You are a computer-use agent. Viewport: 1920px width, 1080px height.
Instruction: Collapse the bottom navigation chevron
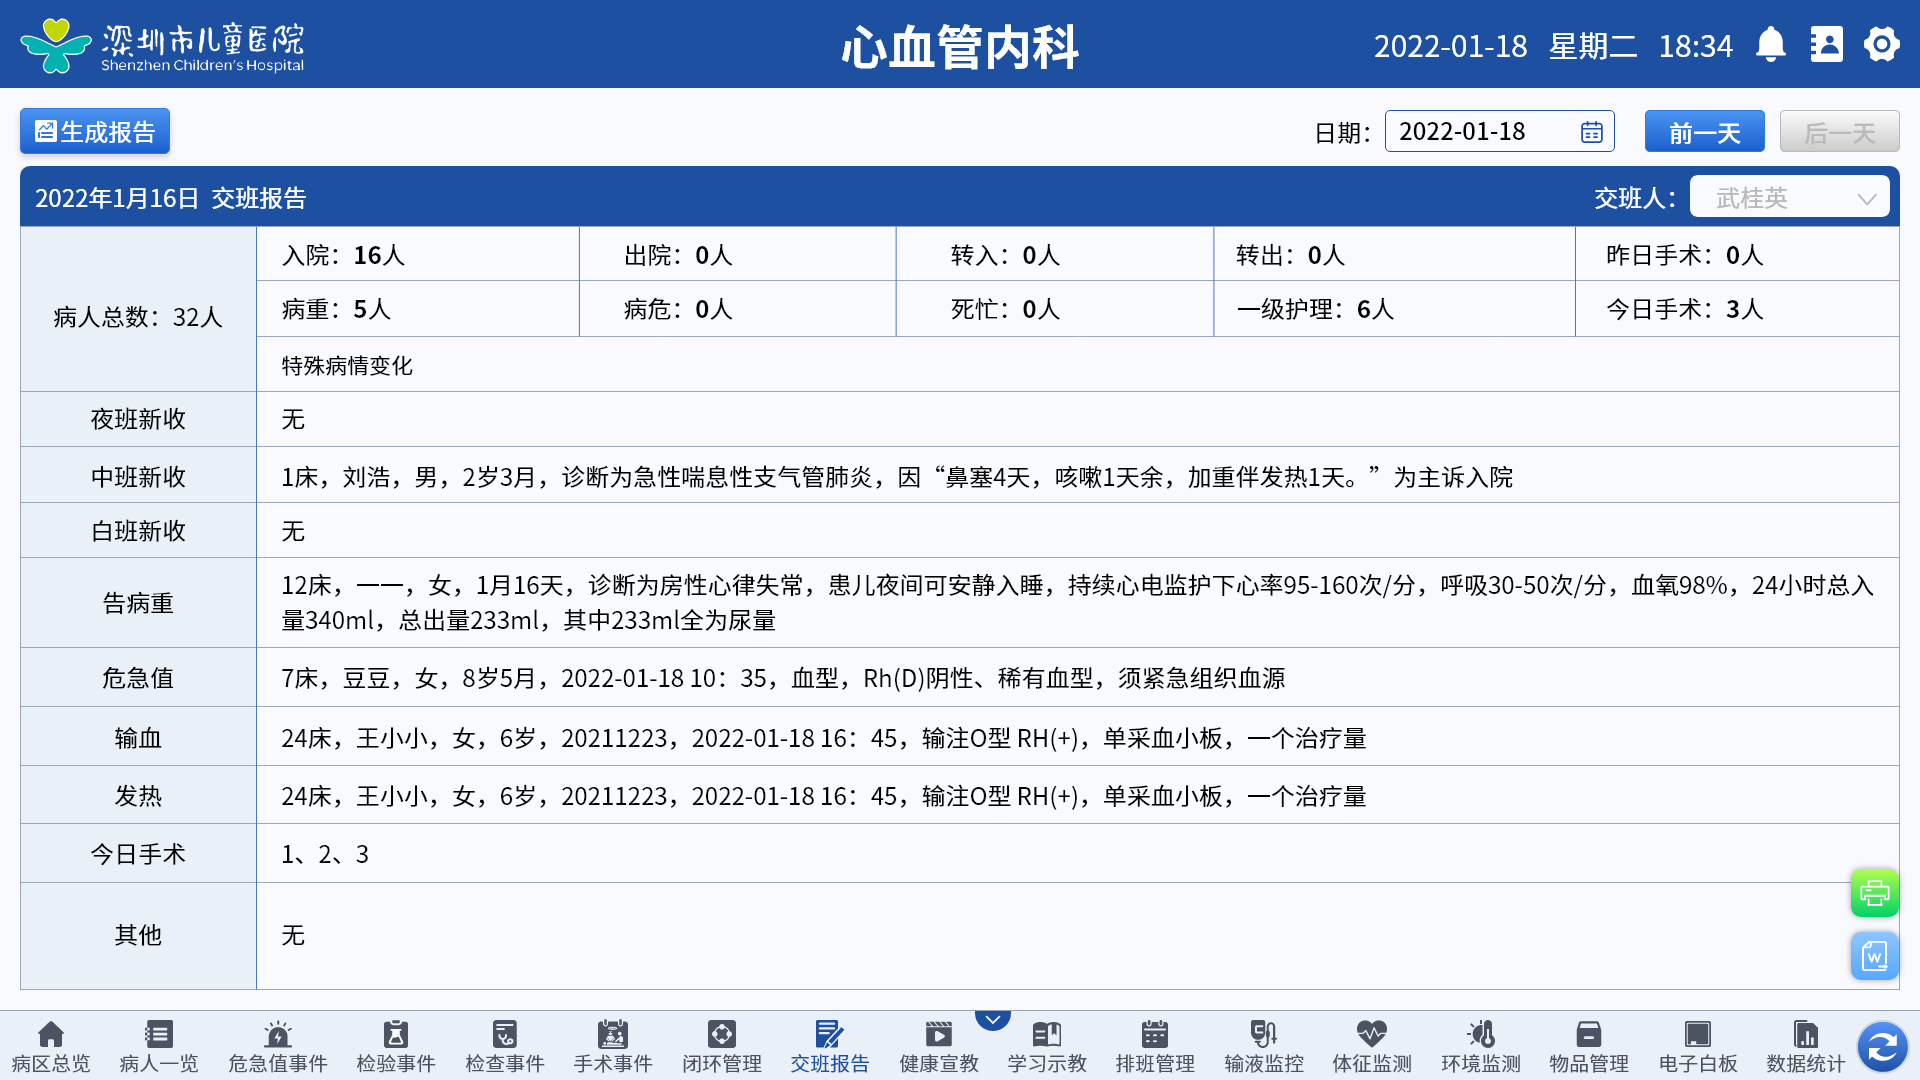[992, 1019]
